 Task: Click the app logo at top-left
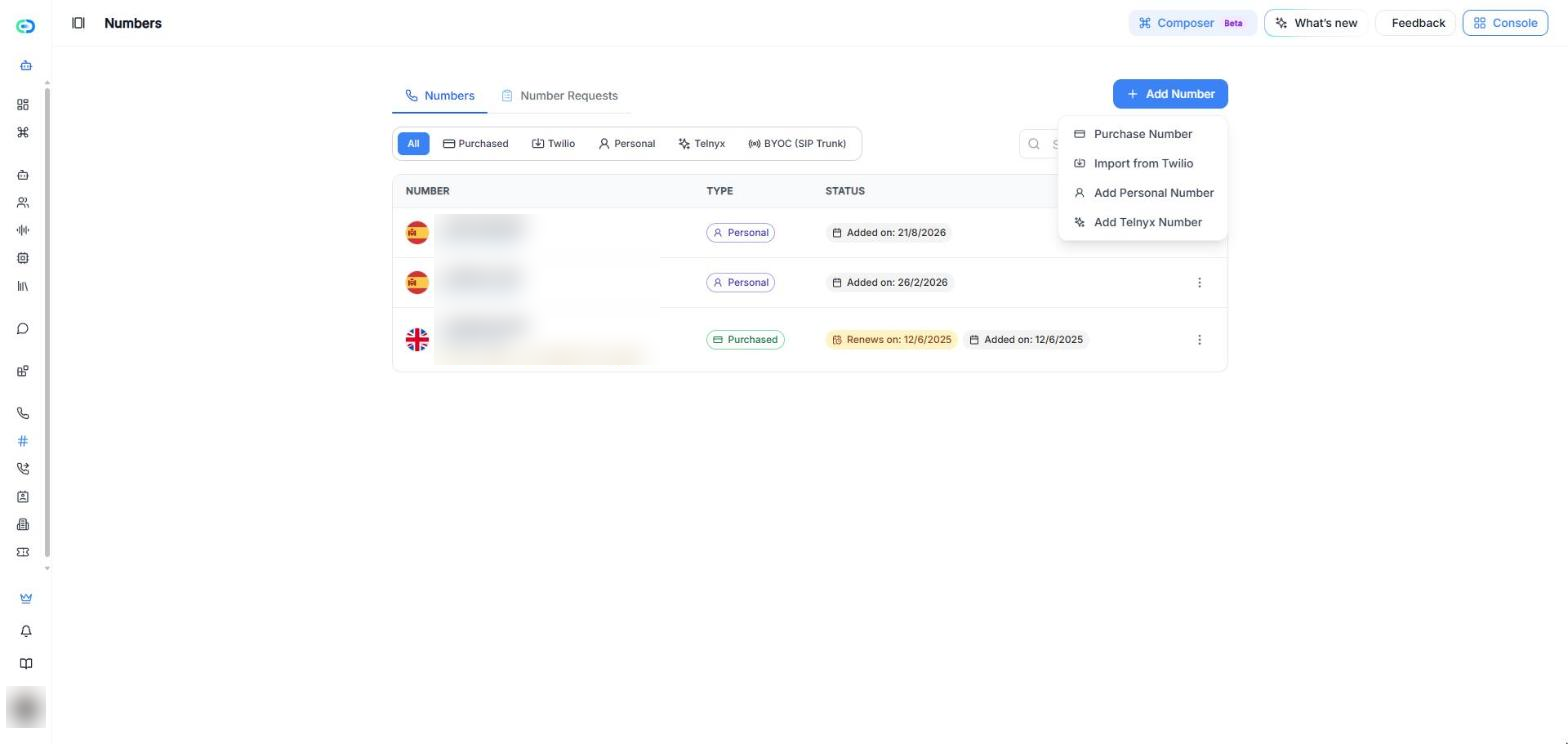pos(26,26)
